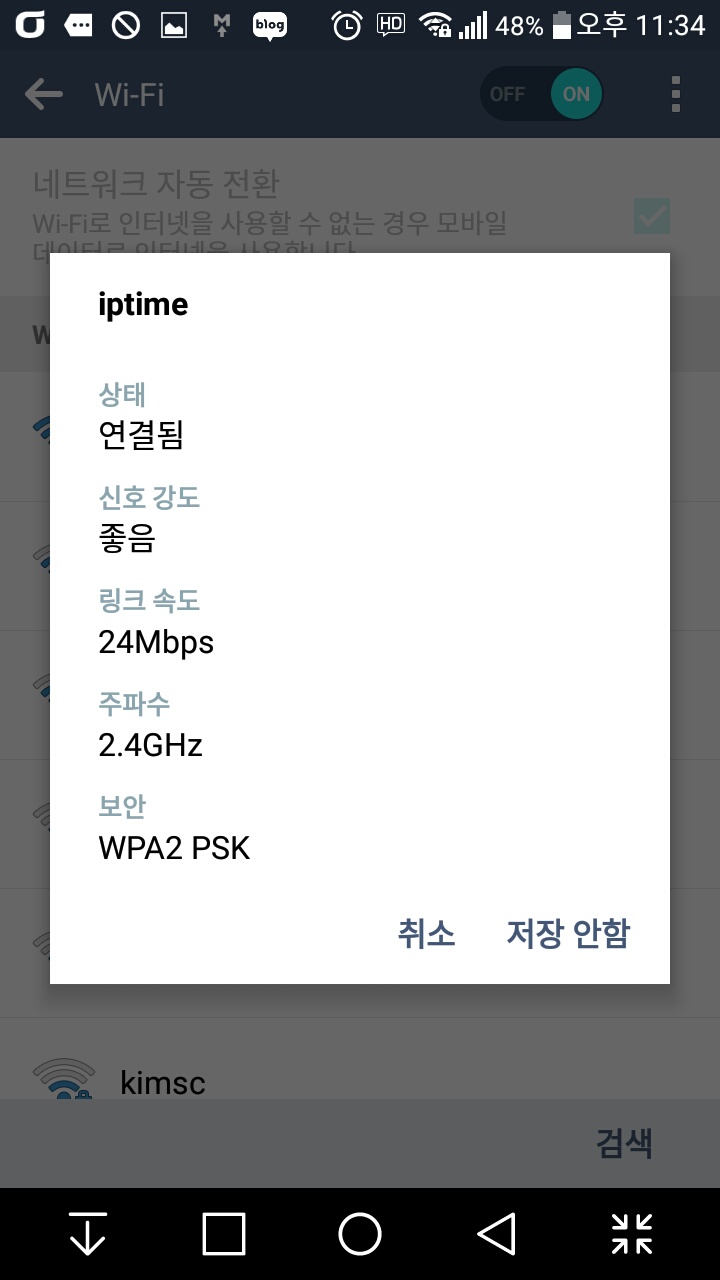The width and height of the screenshot is (720, 1280).
Task: Tap the collapse arrows navigation icon
Action: 632,1234
